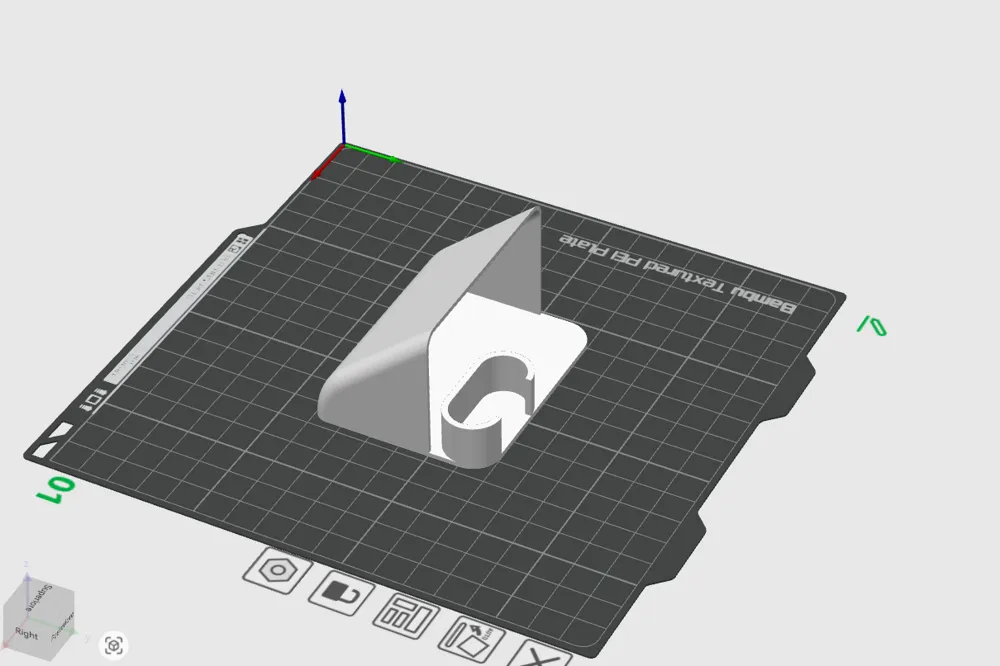Click the remove plate X icon
Image resolution: width=1000 pixels, height=666 pixels.
[539, 655]
